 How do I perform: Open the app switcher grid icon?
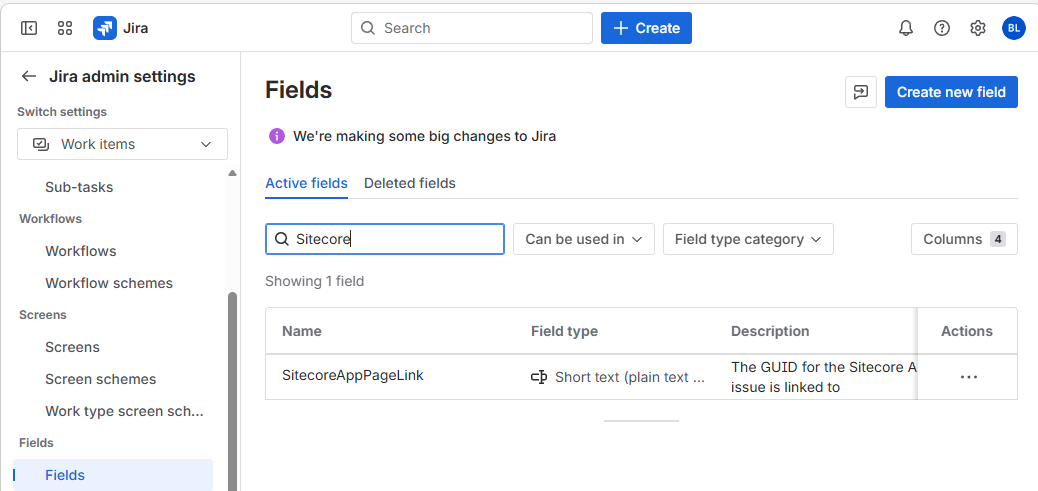click(x=65, y=28)
